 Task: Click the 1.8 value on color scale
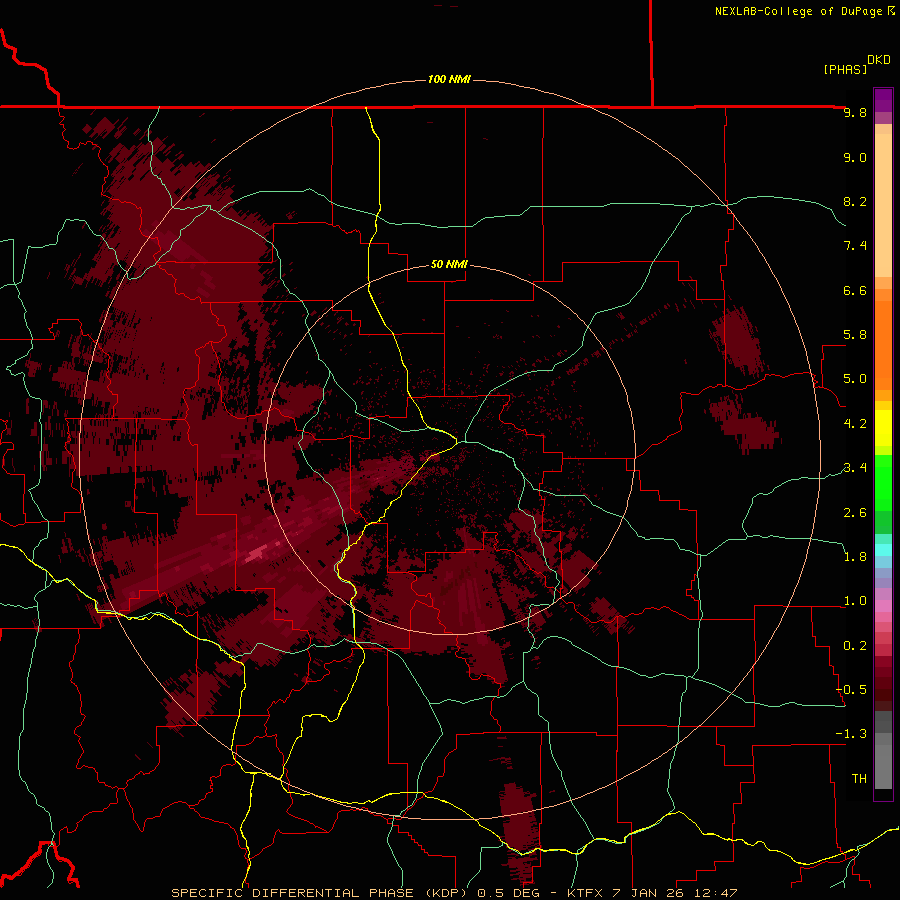[855, 557]
